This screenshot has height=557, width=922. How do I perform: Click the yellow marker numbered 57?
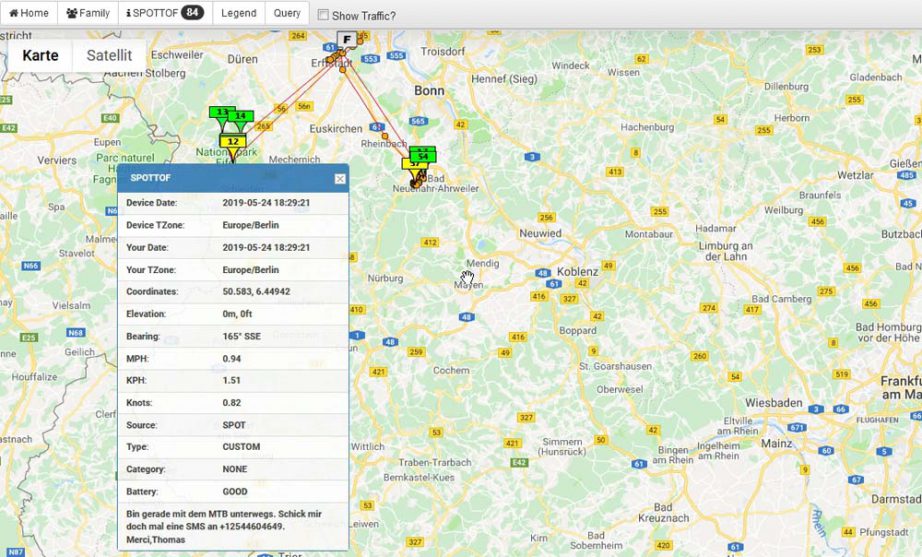coord(410,165)
